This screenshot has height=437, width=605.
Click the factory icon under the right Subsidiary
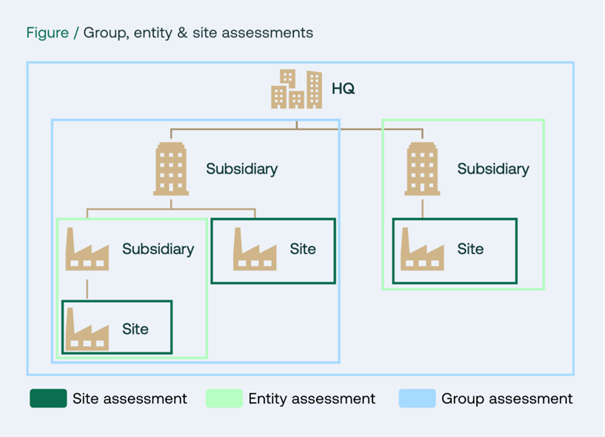[422, 249]
